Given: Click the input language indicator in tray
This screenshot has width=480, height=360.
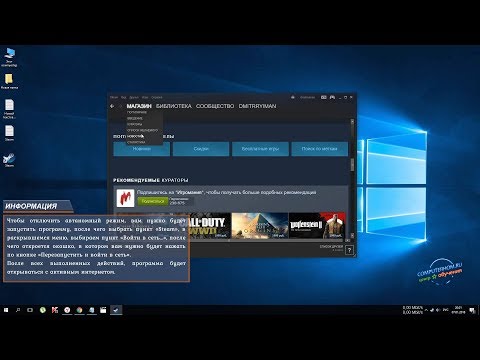Looking at the screenshot, I should [445, 310].
